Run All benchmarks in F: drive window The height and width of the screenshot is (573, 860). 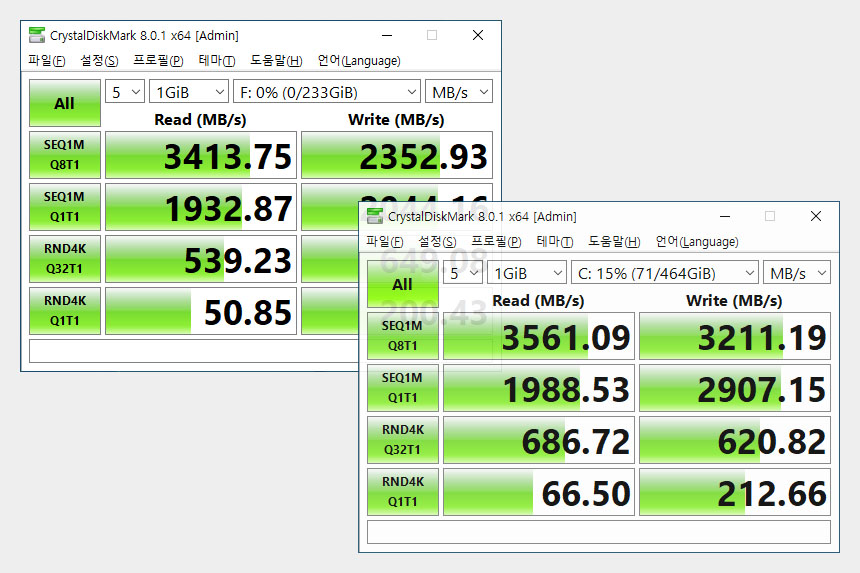65,103
